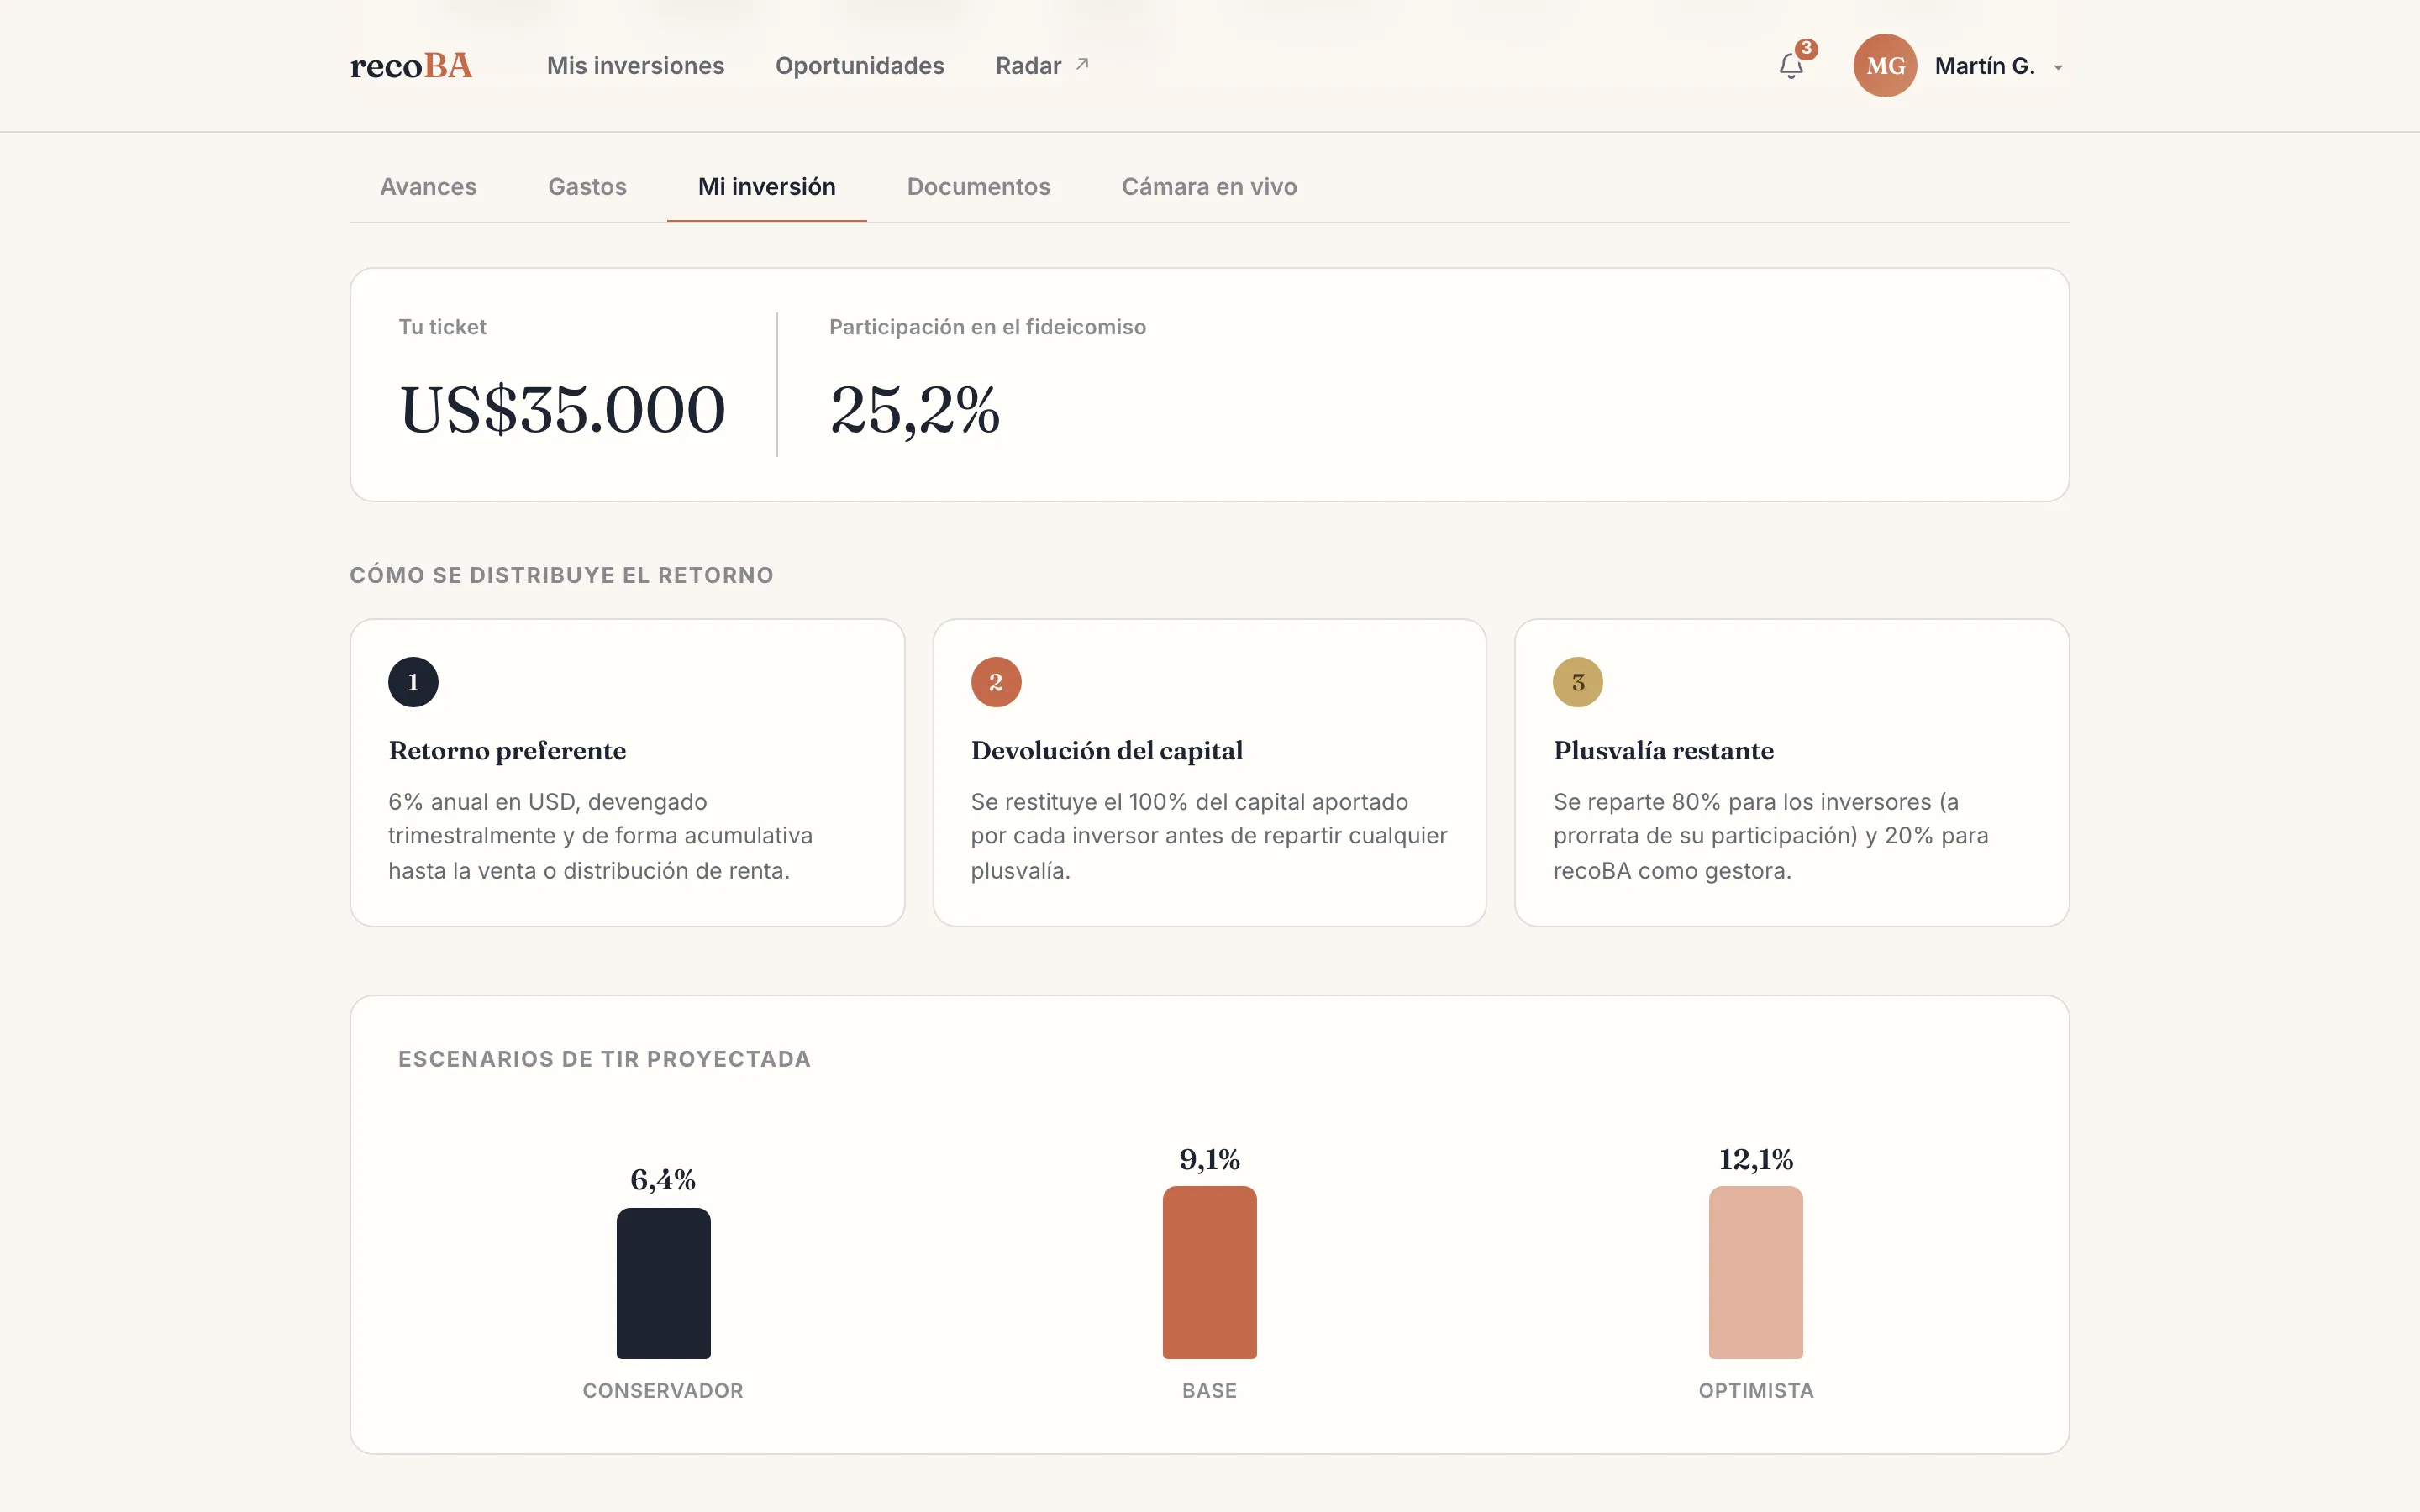Open the Cámara en vivo tab
Image resolution: width=2420 pixels, height=1512 pixels.
tap(1209, 187)
